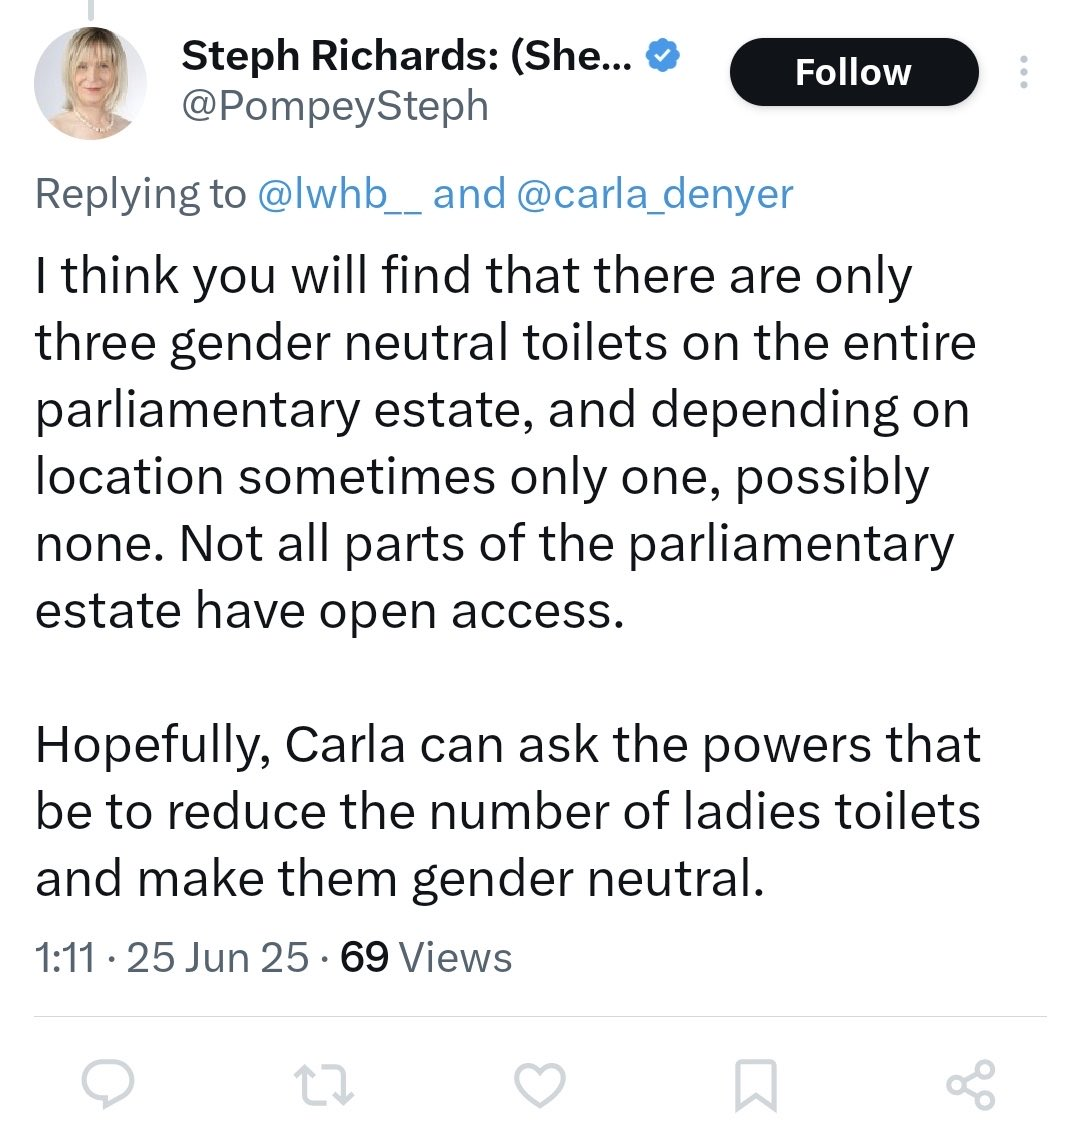Open the share options icon
Screen dimensions: 1080x1138
pos(970,1084)
